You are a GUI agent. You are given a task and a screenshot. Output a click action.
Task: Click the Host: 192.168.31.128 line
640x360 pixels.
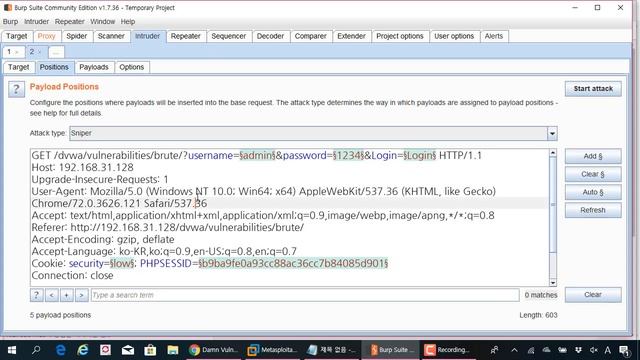click(x=82, y=168)
